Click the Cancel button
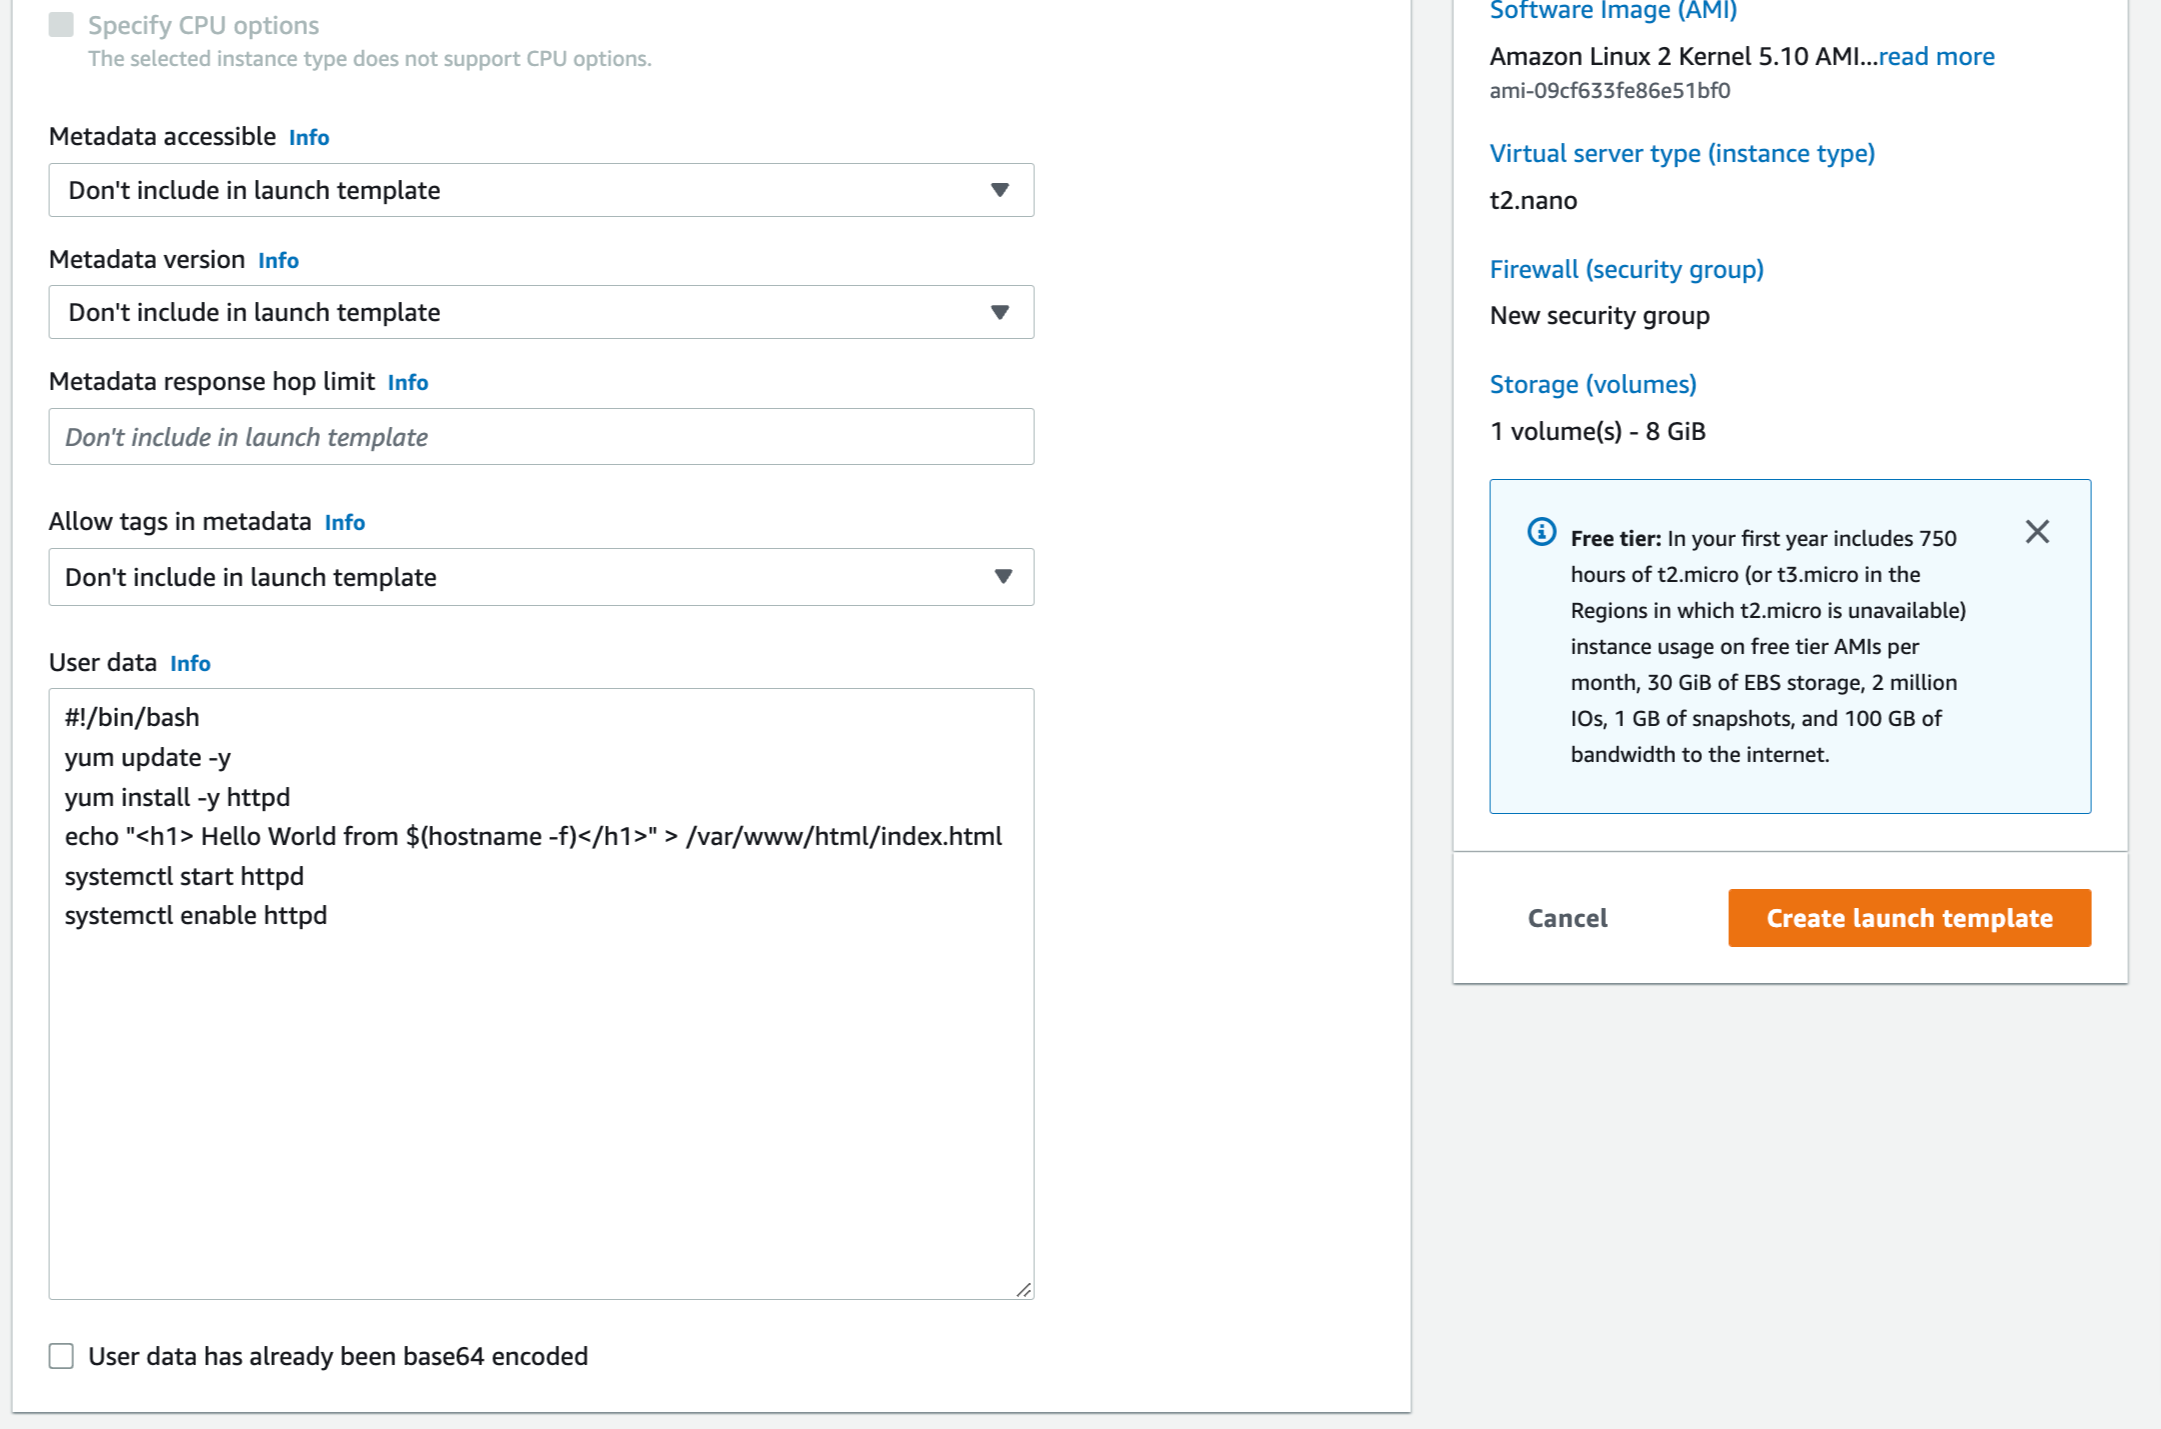 [x=1567, y=918]
